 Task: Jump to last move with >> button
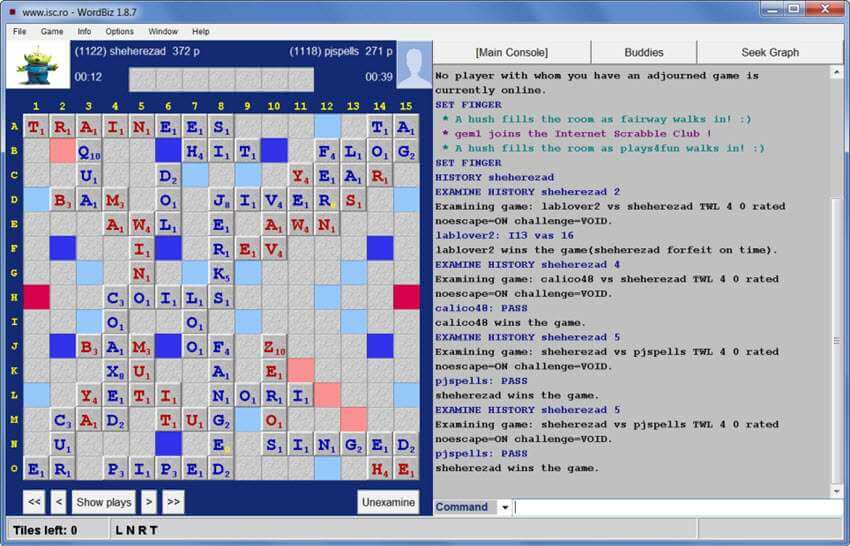[173, 502]
